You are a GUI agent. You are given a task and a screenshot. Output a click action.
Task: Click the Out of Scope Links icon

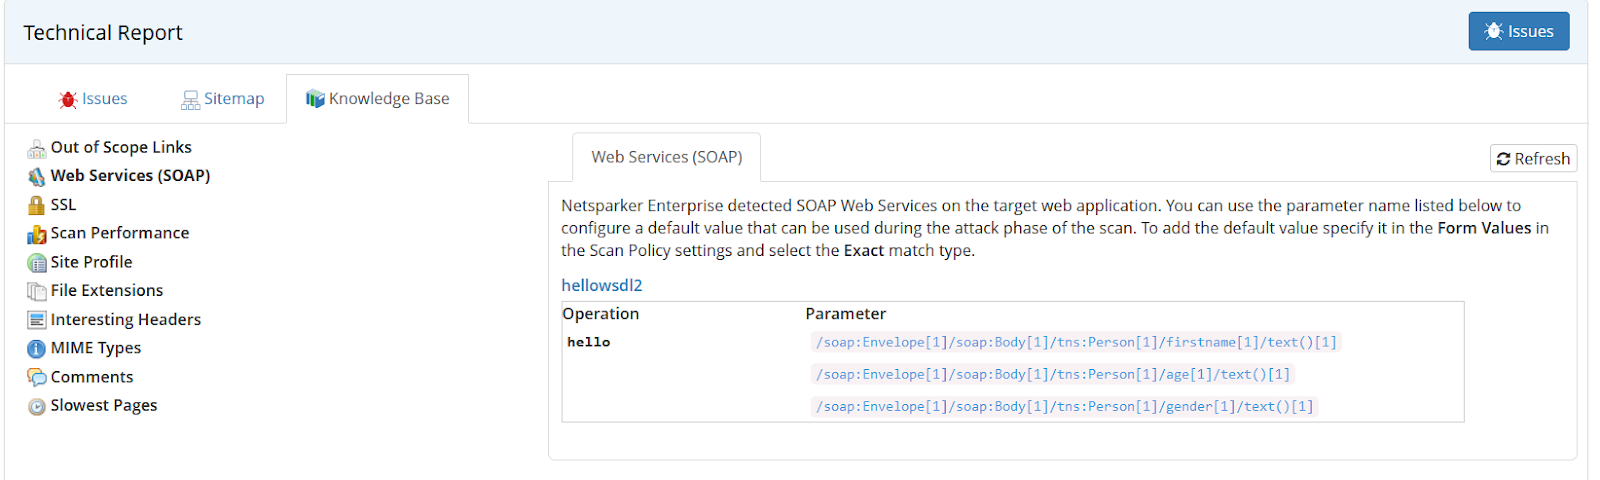[37, 149]
